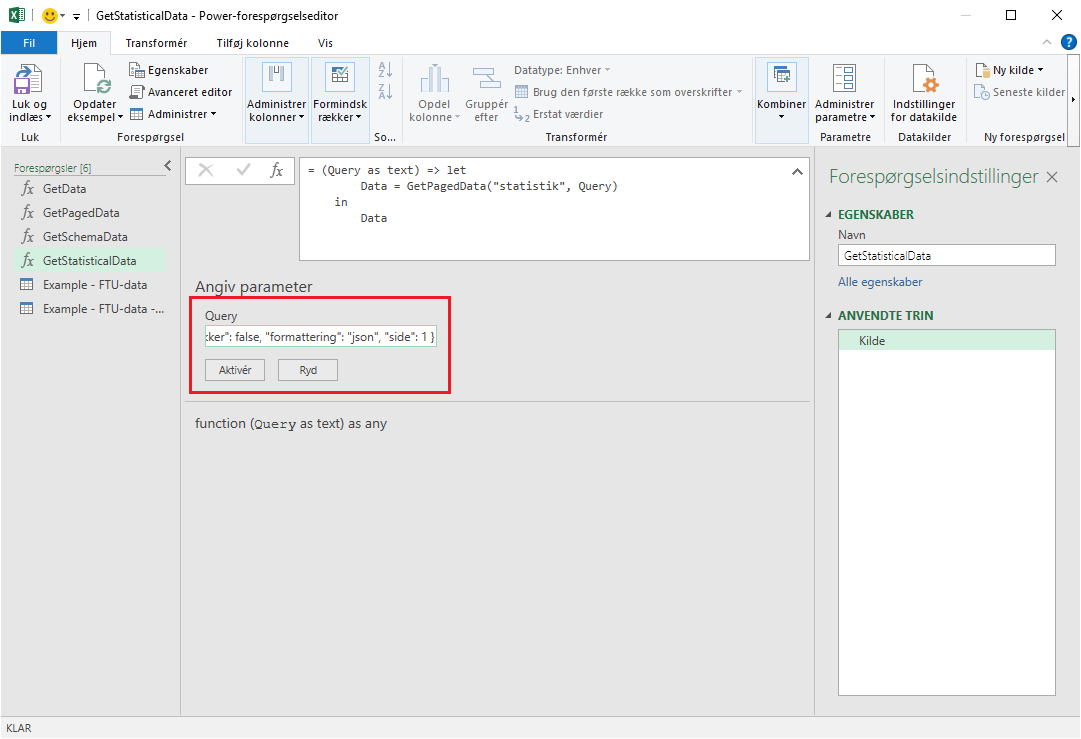
Task: Click into the Query parameter field
Action: [x=320, y=338]
